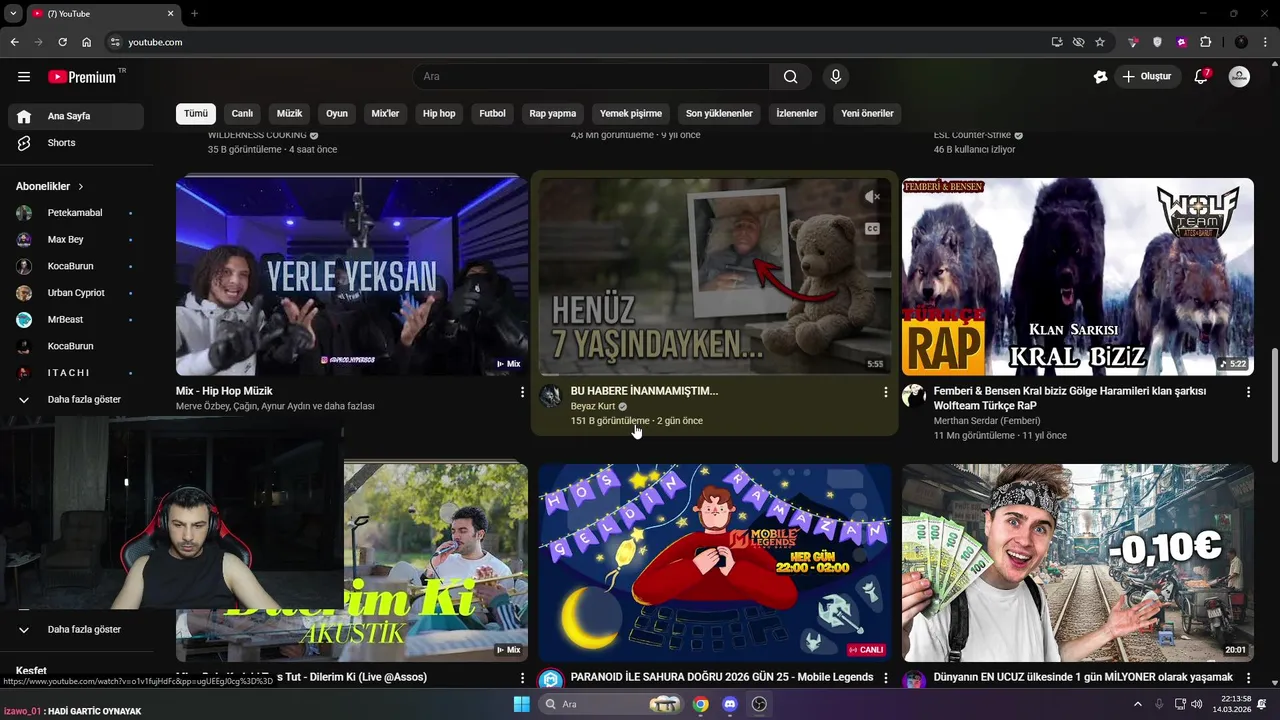Open the account avatar menu
This screenshot has width=1280, height=720.
(1239, 77)
